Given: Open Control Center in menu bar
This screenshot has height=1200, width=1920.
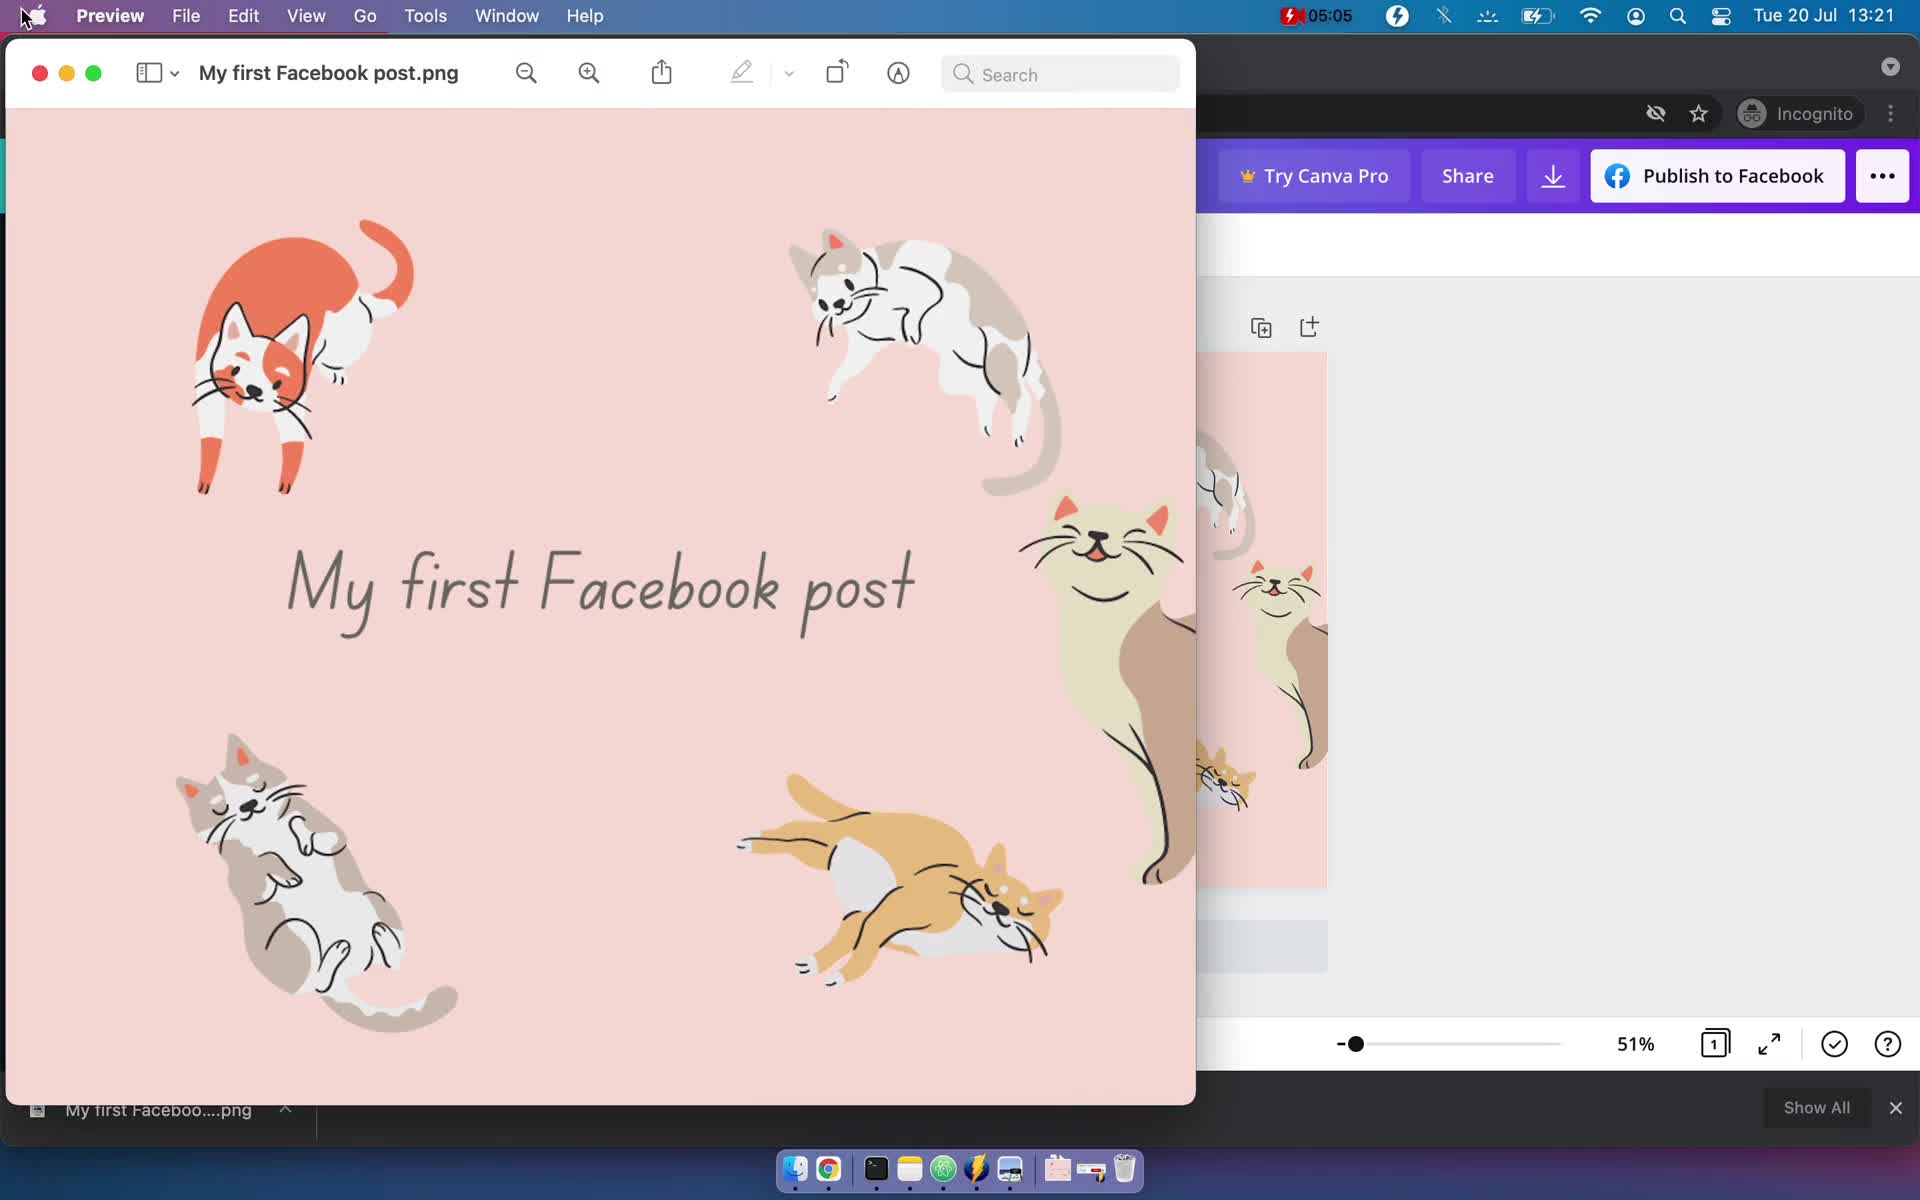Looking at the screenshot, I should pyautogui.click(x=1721, y=16).
